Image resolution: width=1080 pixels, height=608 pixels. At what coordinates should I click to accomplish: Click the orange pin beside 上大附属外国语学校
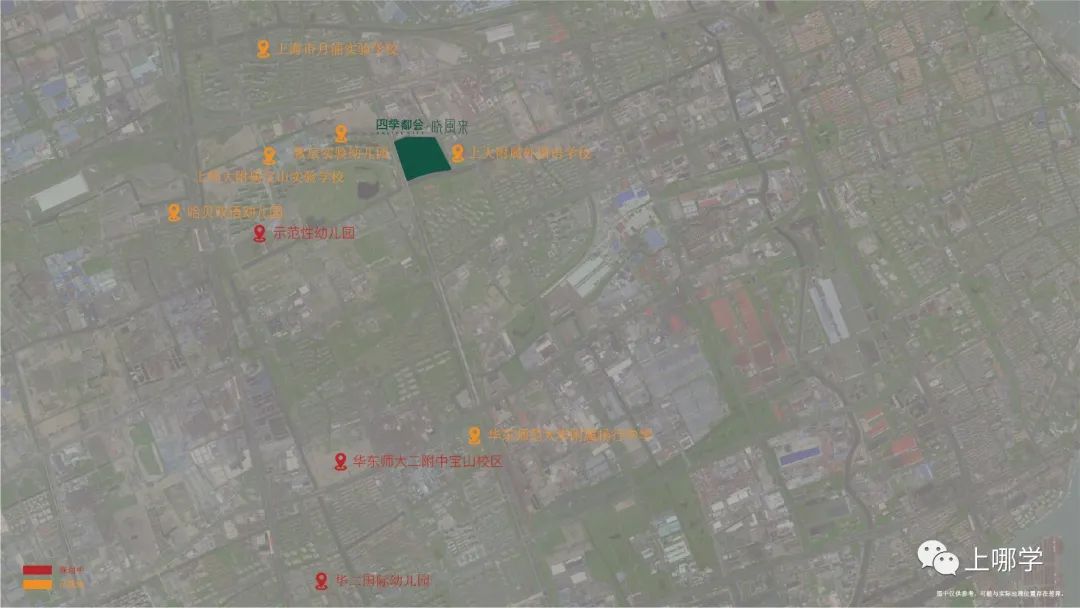457,153
